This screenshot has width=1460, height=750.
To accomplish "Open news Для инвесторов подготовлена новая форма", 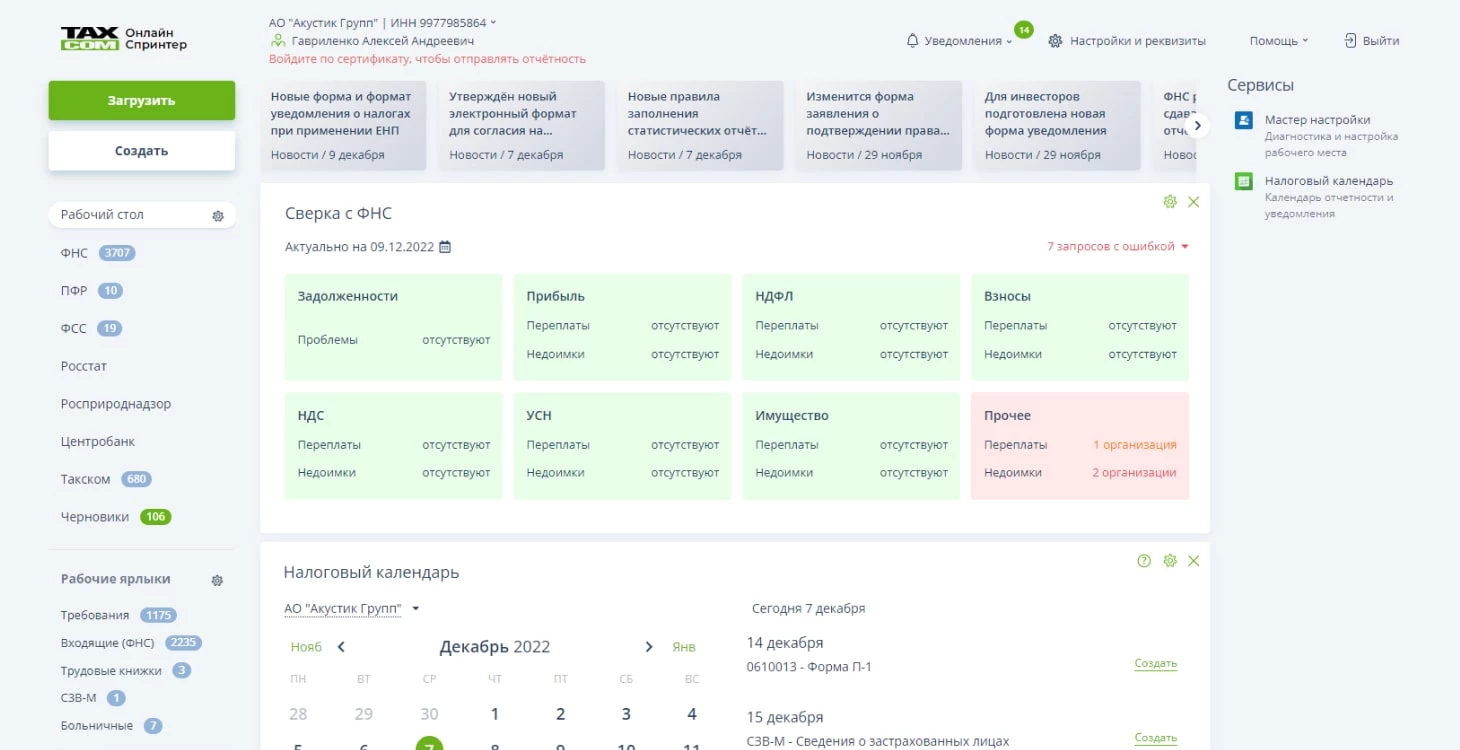I will point(1057,125).
